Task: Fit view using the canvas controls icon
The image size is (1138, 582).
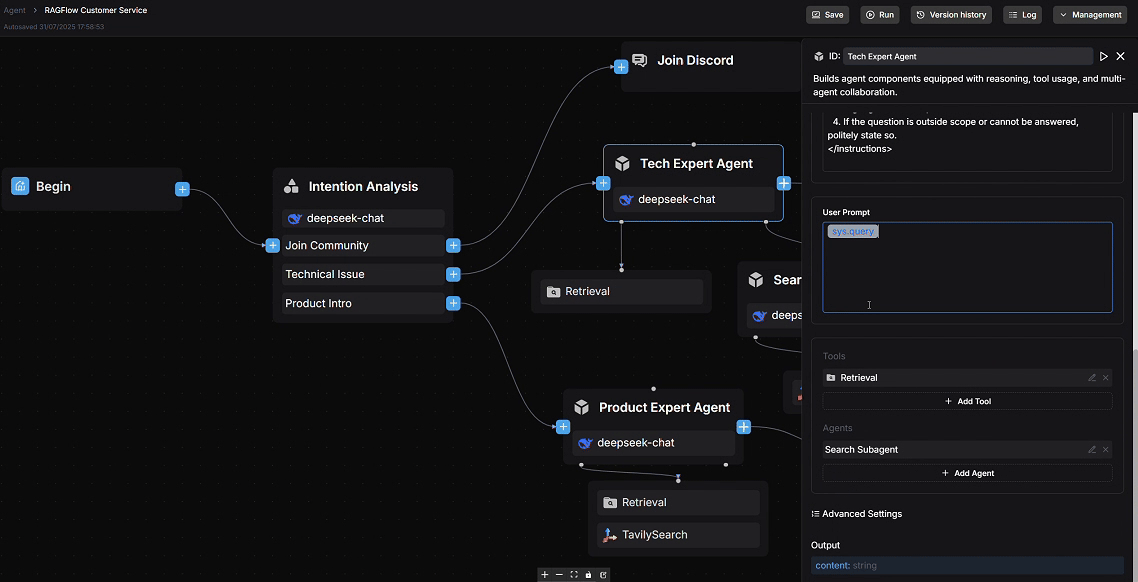Action: click(573, 575)
